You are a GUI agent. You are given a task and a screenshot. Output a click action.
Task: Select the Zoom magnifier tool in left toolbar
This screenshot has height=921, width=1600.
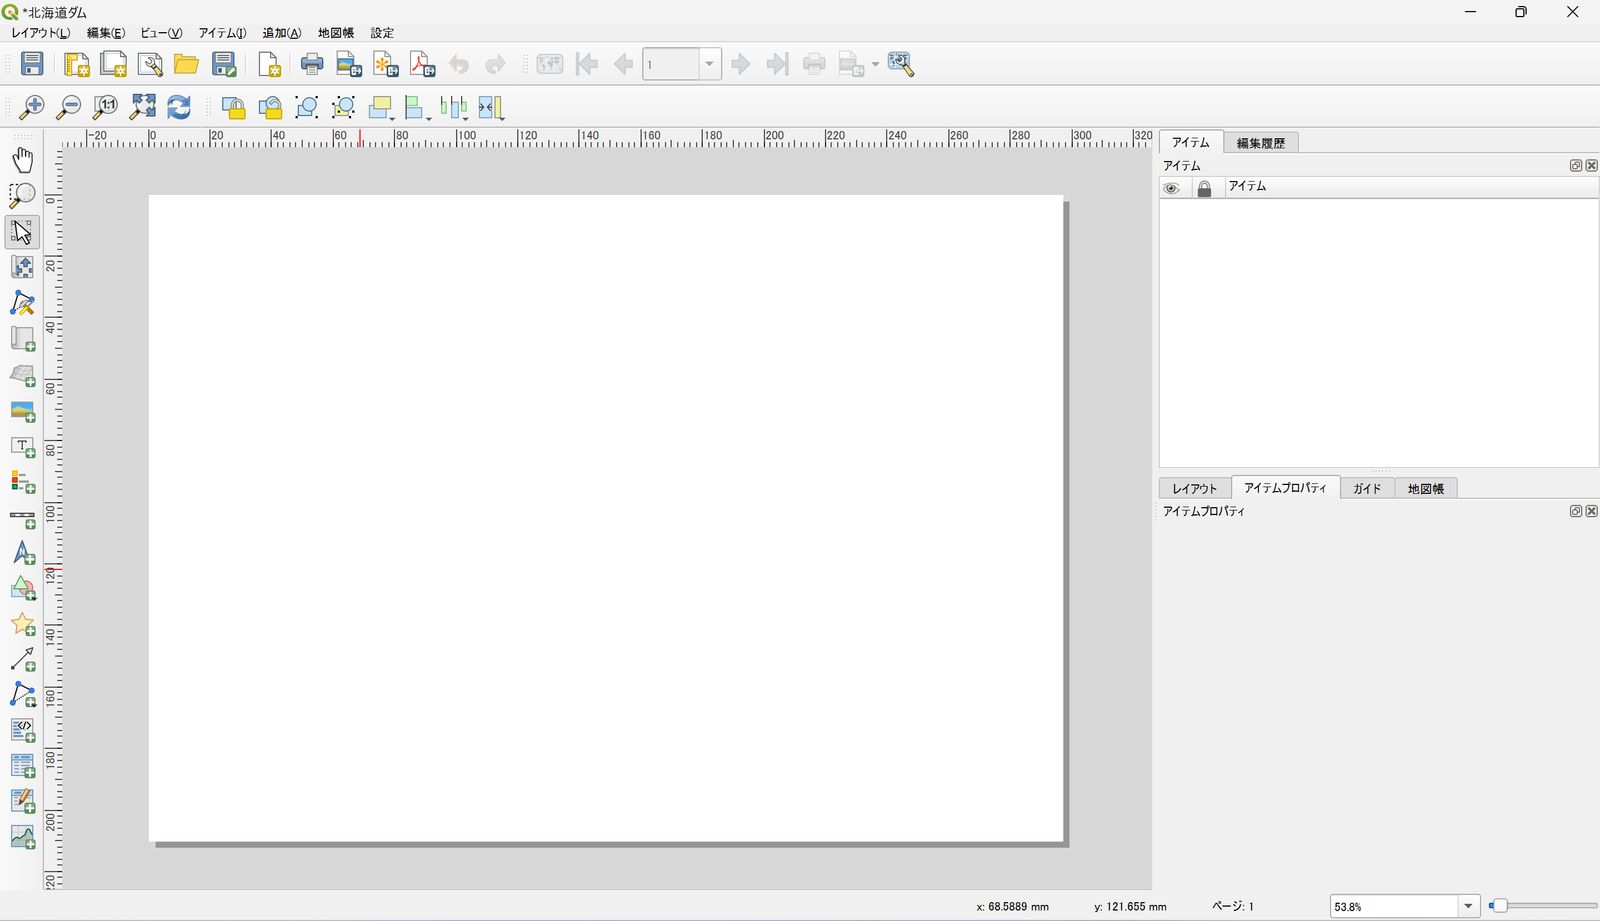click(22, 195)
